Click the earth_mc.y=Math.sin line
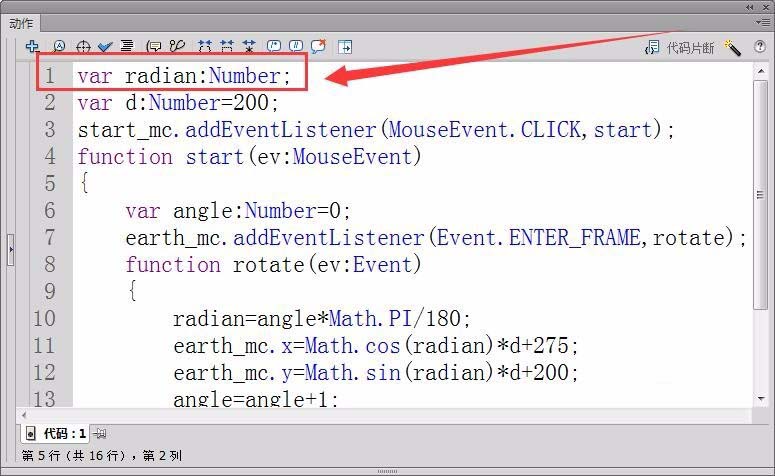This screenshot has width=775, height=476. point(376,372)
